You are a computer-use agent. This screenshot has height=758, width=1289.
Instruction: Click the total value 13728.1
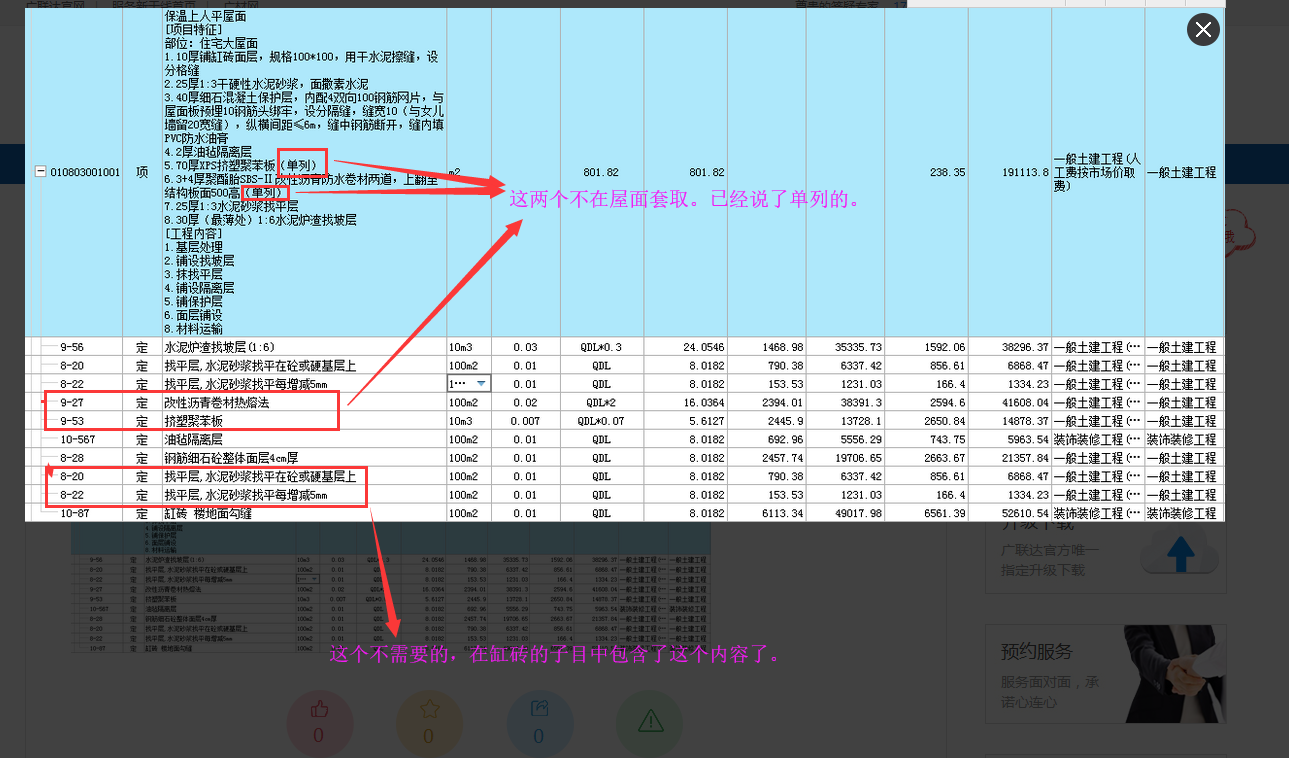[861, 421]
